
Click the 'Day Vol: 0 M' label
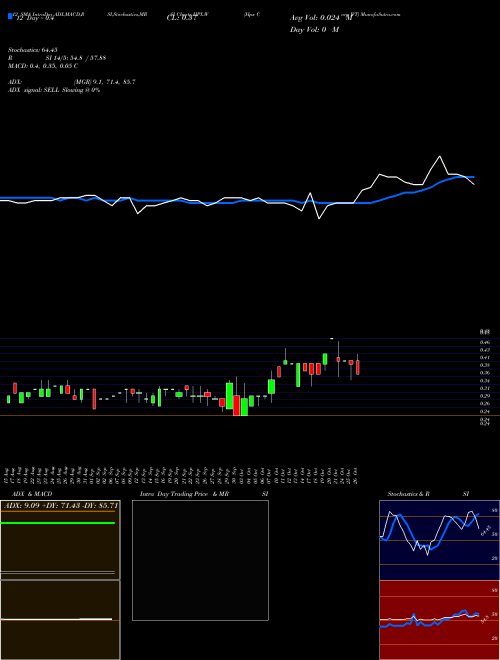click(314, 30)
